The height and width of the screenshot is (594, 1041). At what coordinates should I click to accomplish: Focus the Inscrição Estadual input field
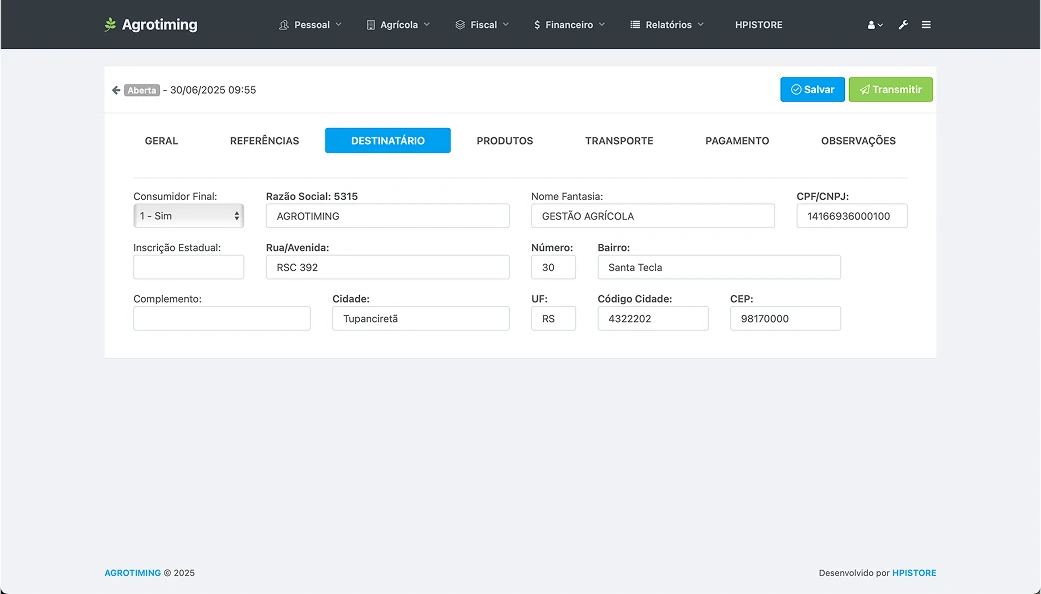188,267
